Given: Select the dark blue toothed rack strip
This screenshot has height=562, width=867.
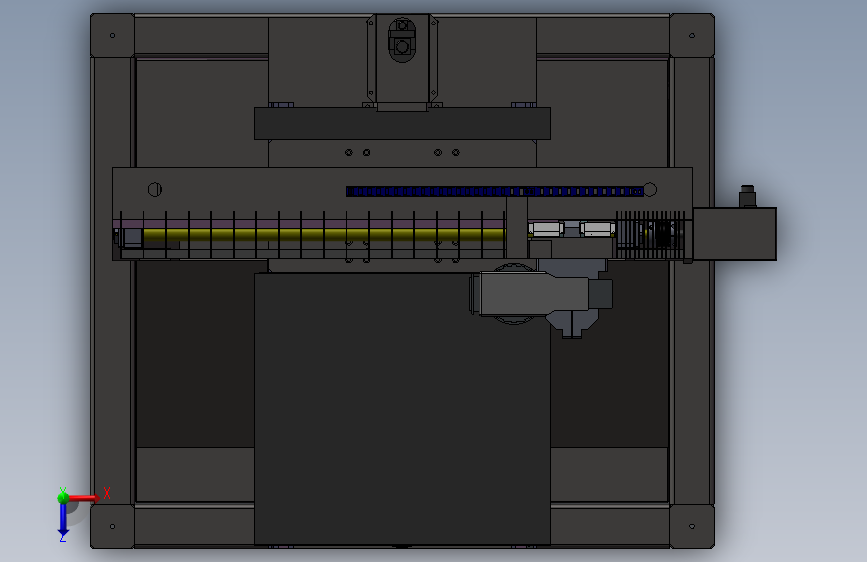Looking at the screenshot, I should click(494, 191).
